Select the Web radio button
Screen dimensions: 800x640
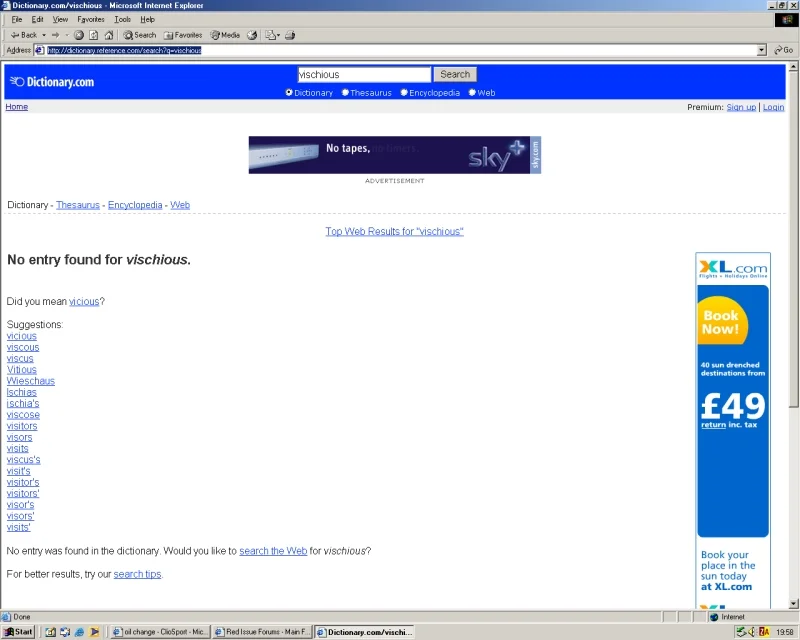pos(472,92)
